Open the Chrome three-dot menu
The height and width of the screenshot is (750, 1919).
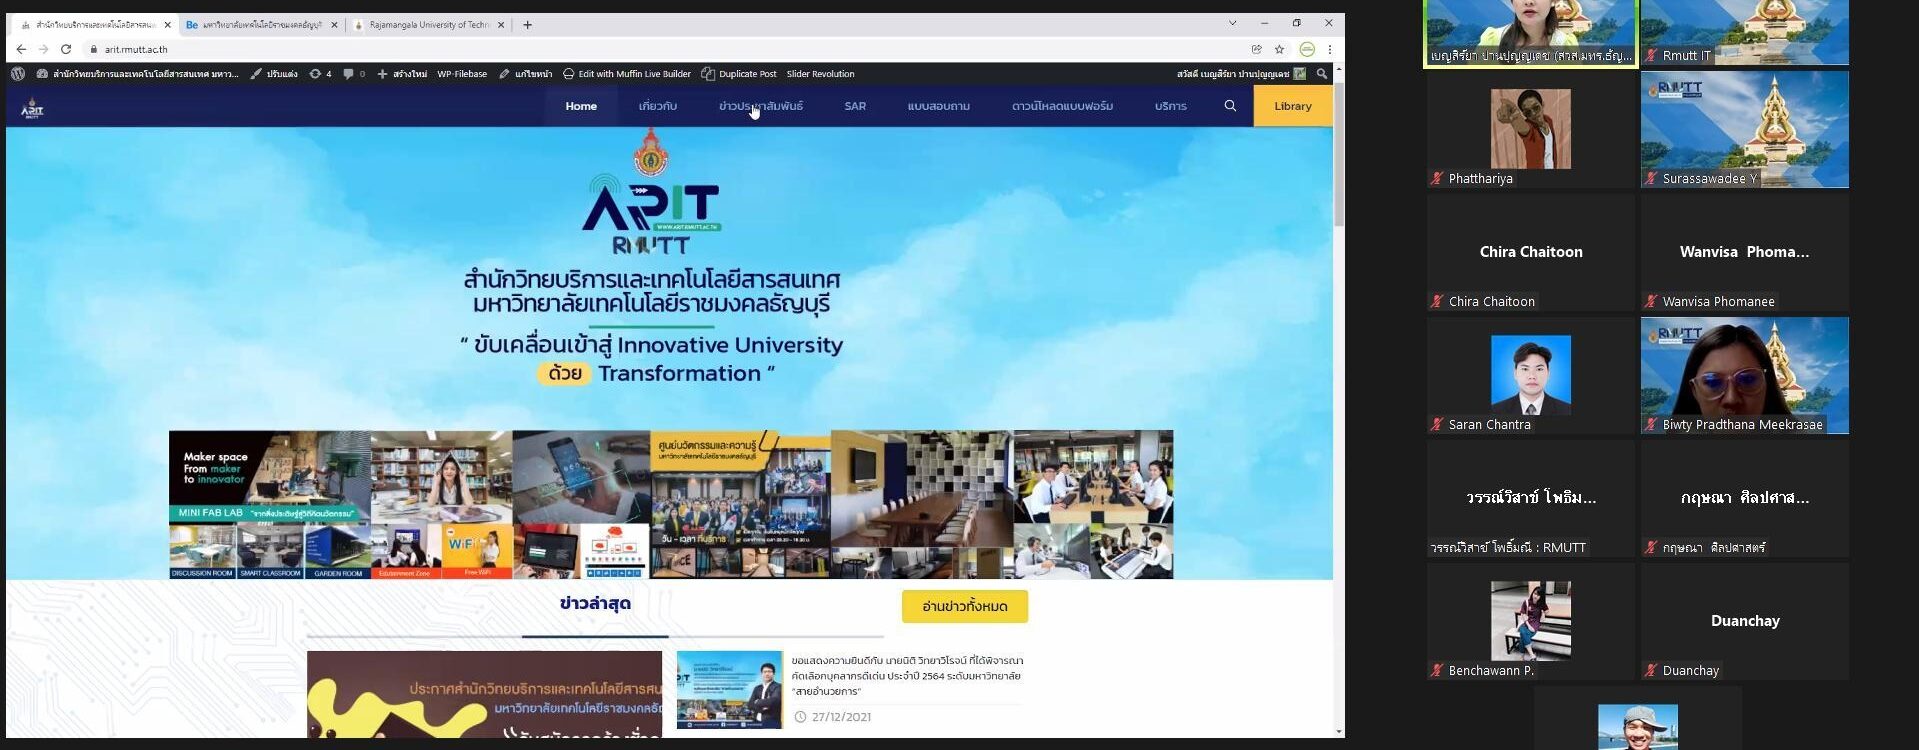1330,49
